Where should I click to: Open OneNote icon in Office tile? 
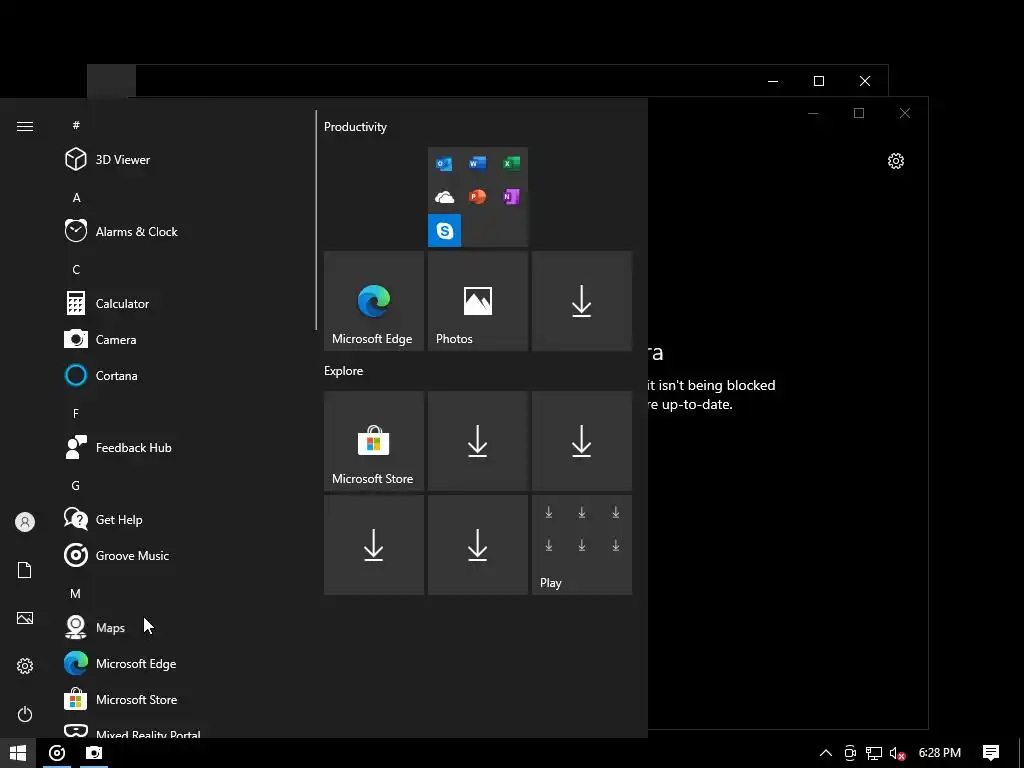point(511,197)
